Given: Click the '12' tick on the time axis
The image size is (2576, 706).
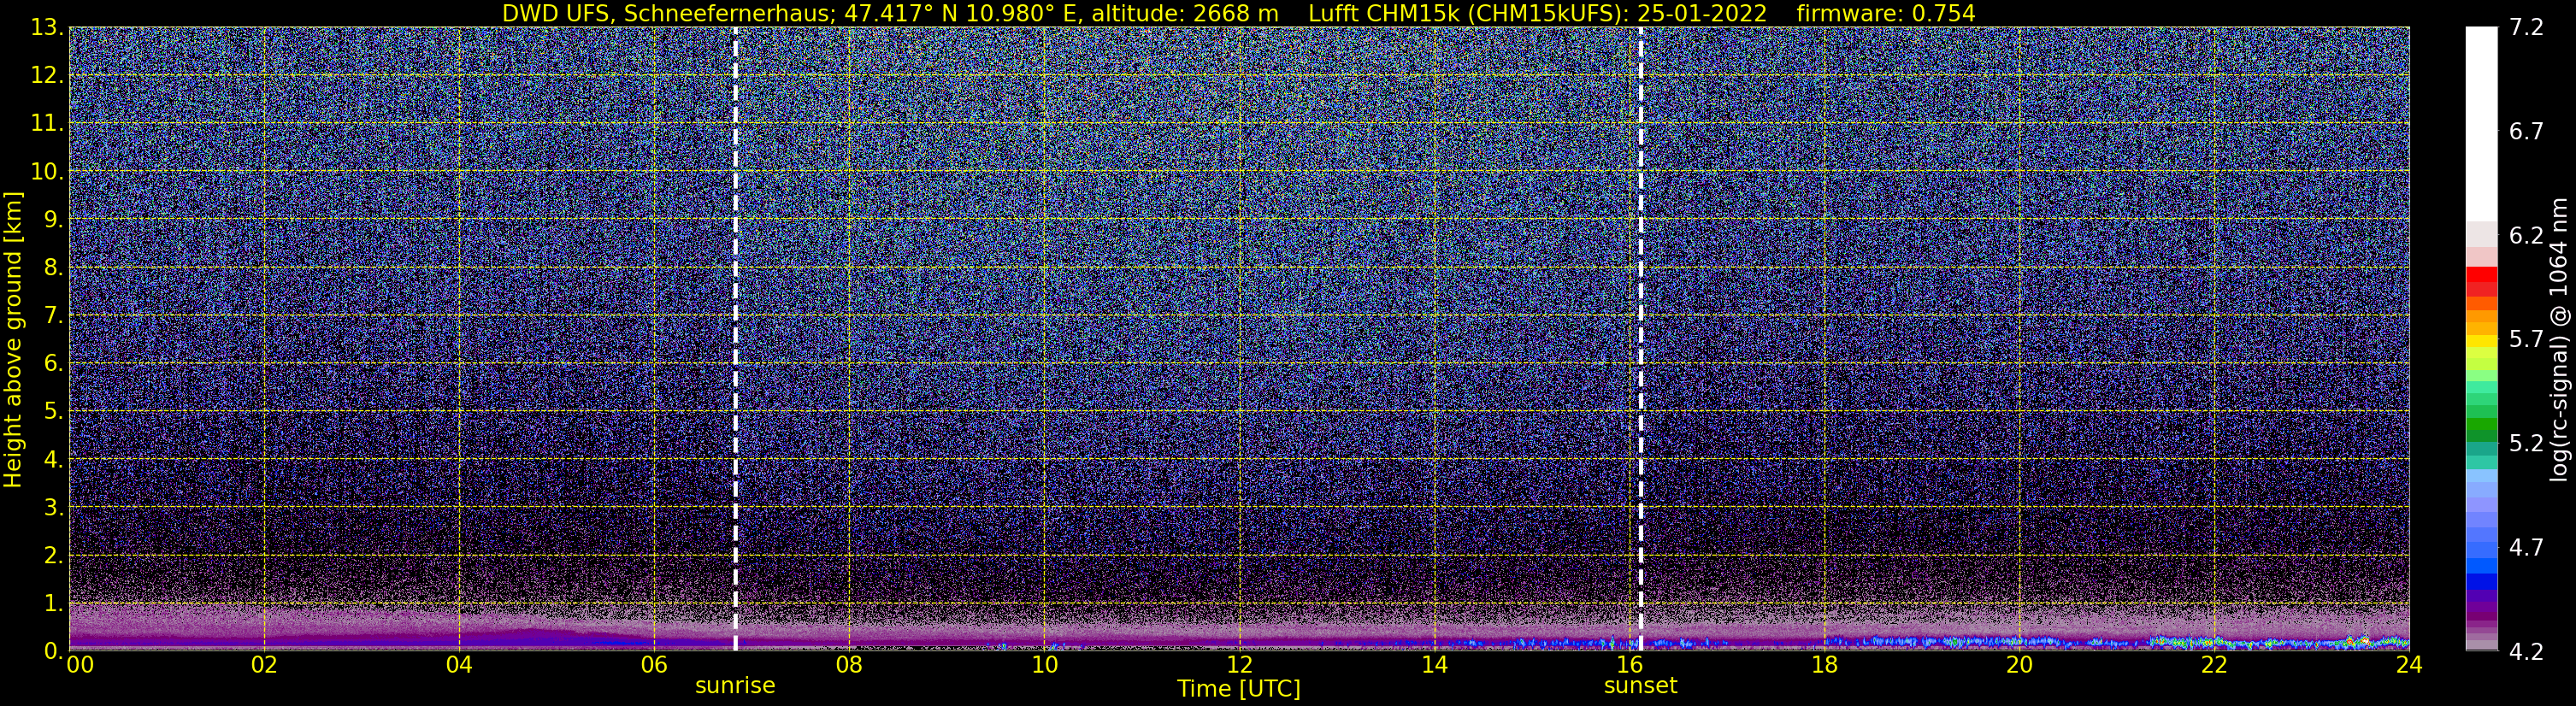Looking at the screenshot, I should (1239, 666).
